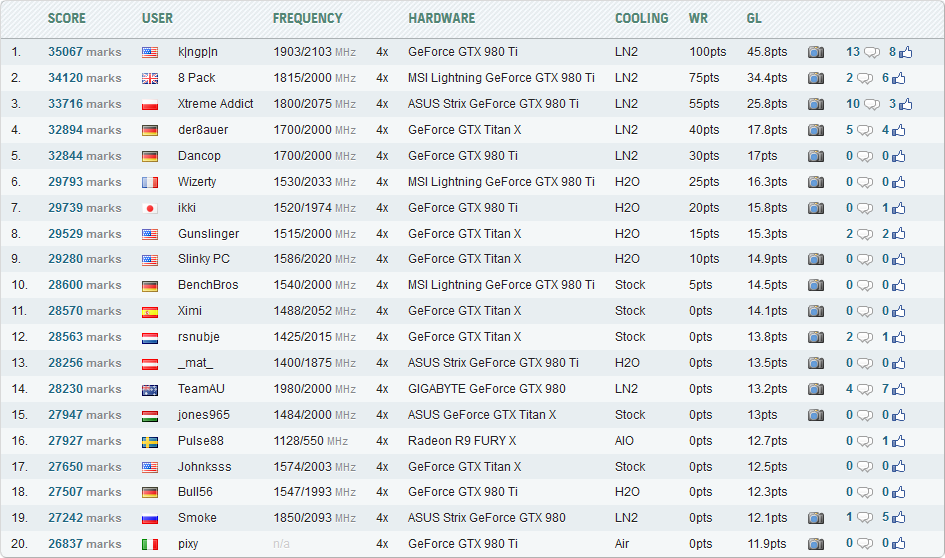Select 75pts WR value
945x558 pixels.
[704, 78]
